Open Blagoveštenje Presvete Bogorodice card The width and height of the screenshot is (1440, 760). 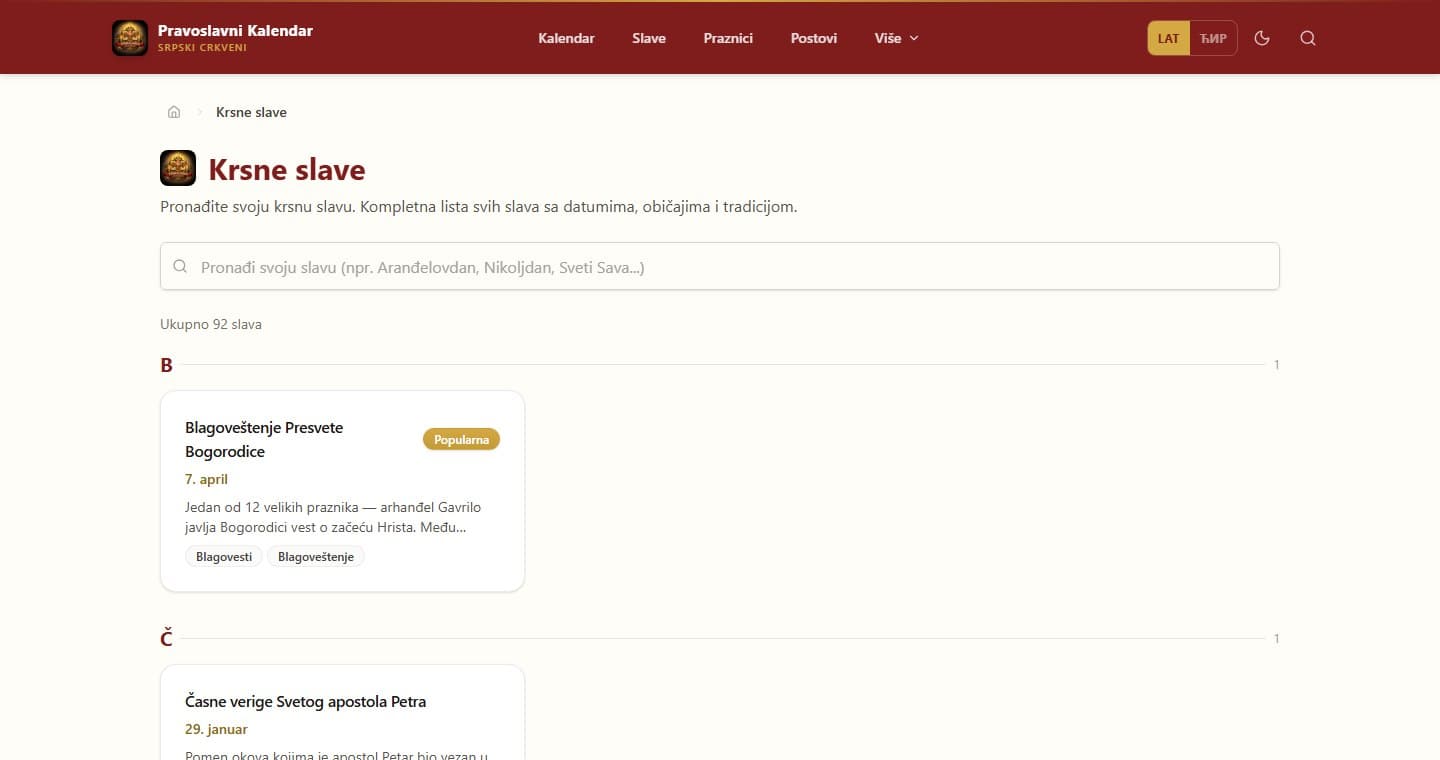(x=342, y=491)
